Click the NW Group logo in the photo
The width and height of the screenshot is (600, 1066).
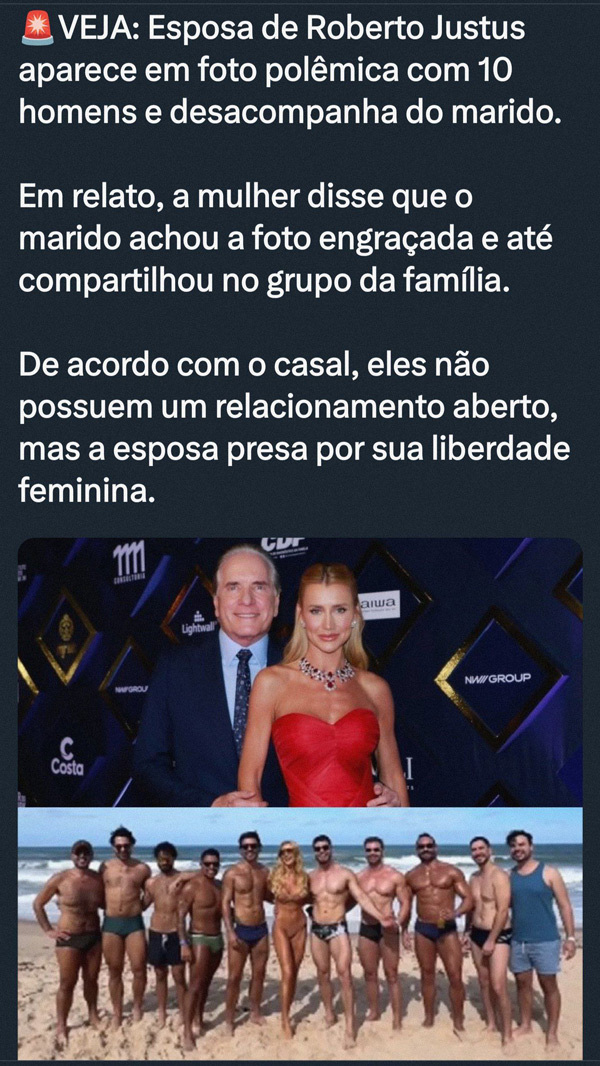pos(497,678)
